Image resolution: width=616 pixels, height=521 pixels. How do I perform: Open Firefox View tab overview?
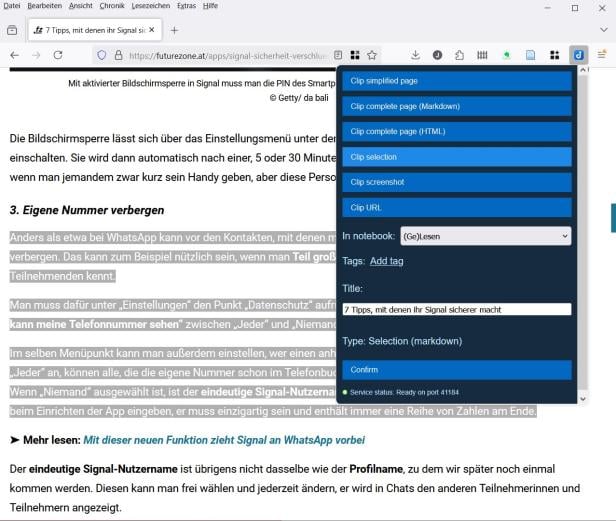click(x=12, y=30)
